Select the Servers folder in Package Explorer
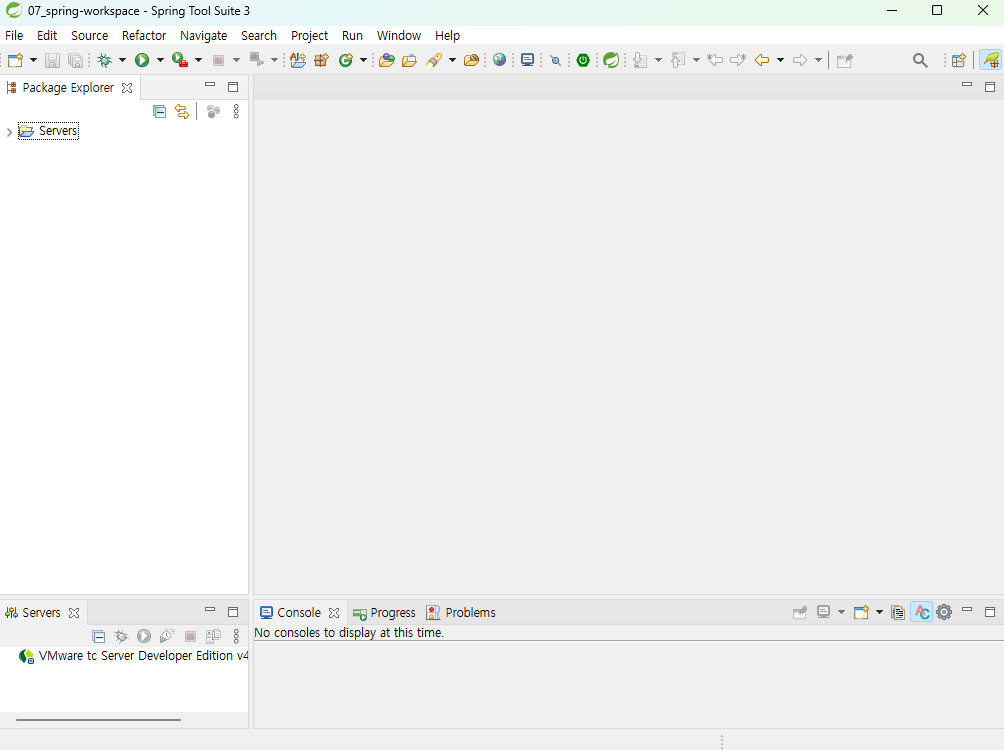Viewport: 1004px width, 750px height. click(x=49, y=131)
